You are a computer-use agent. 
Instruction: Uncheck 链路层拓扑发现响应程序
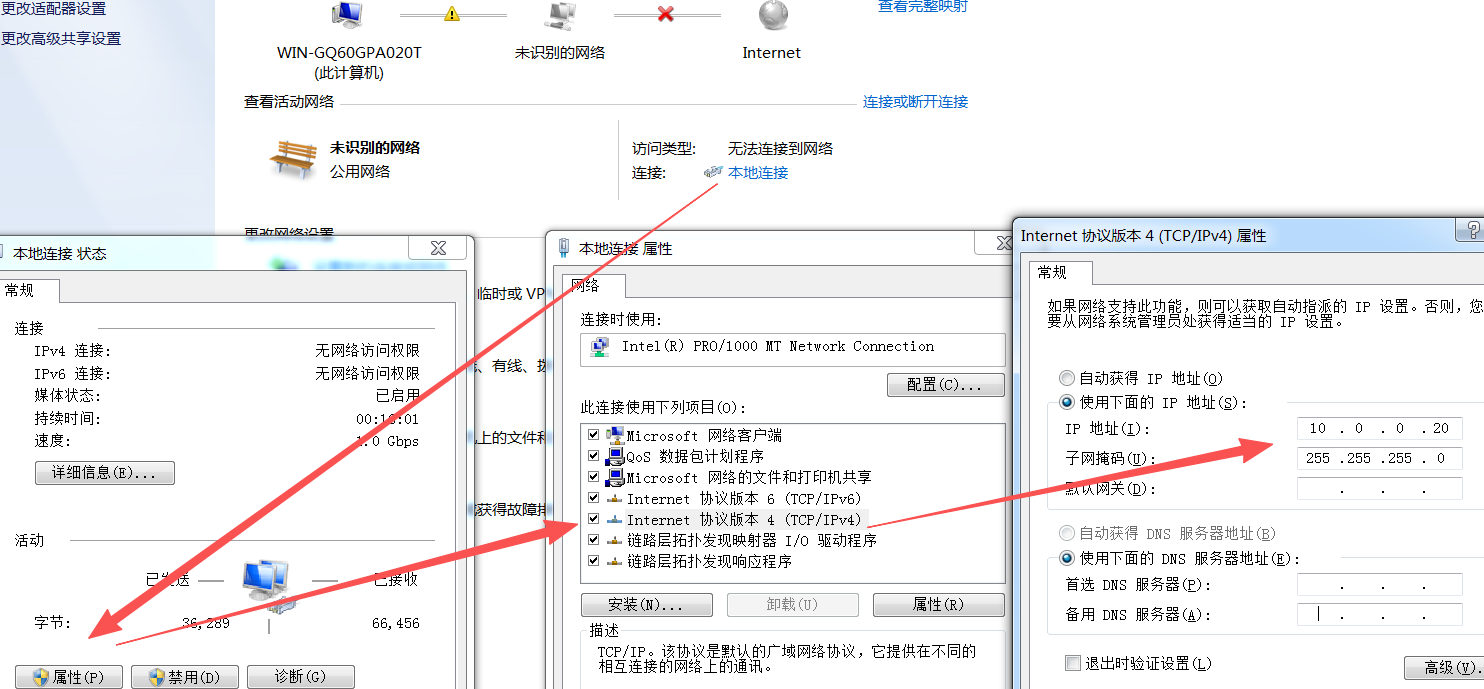coord(594,560)
